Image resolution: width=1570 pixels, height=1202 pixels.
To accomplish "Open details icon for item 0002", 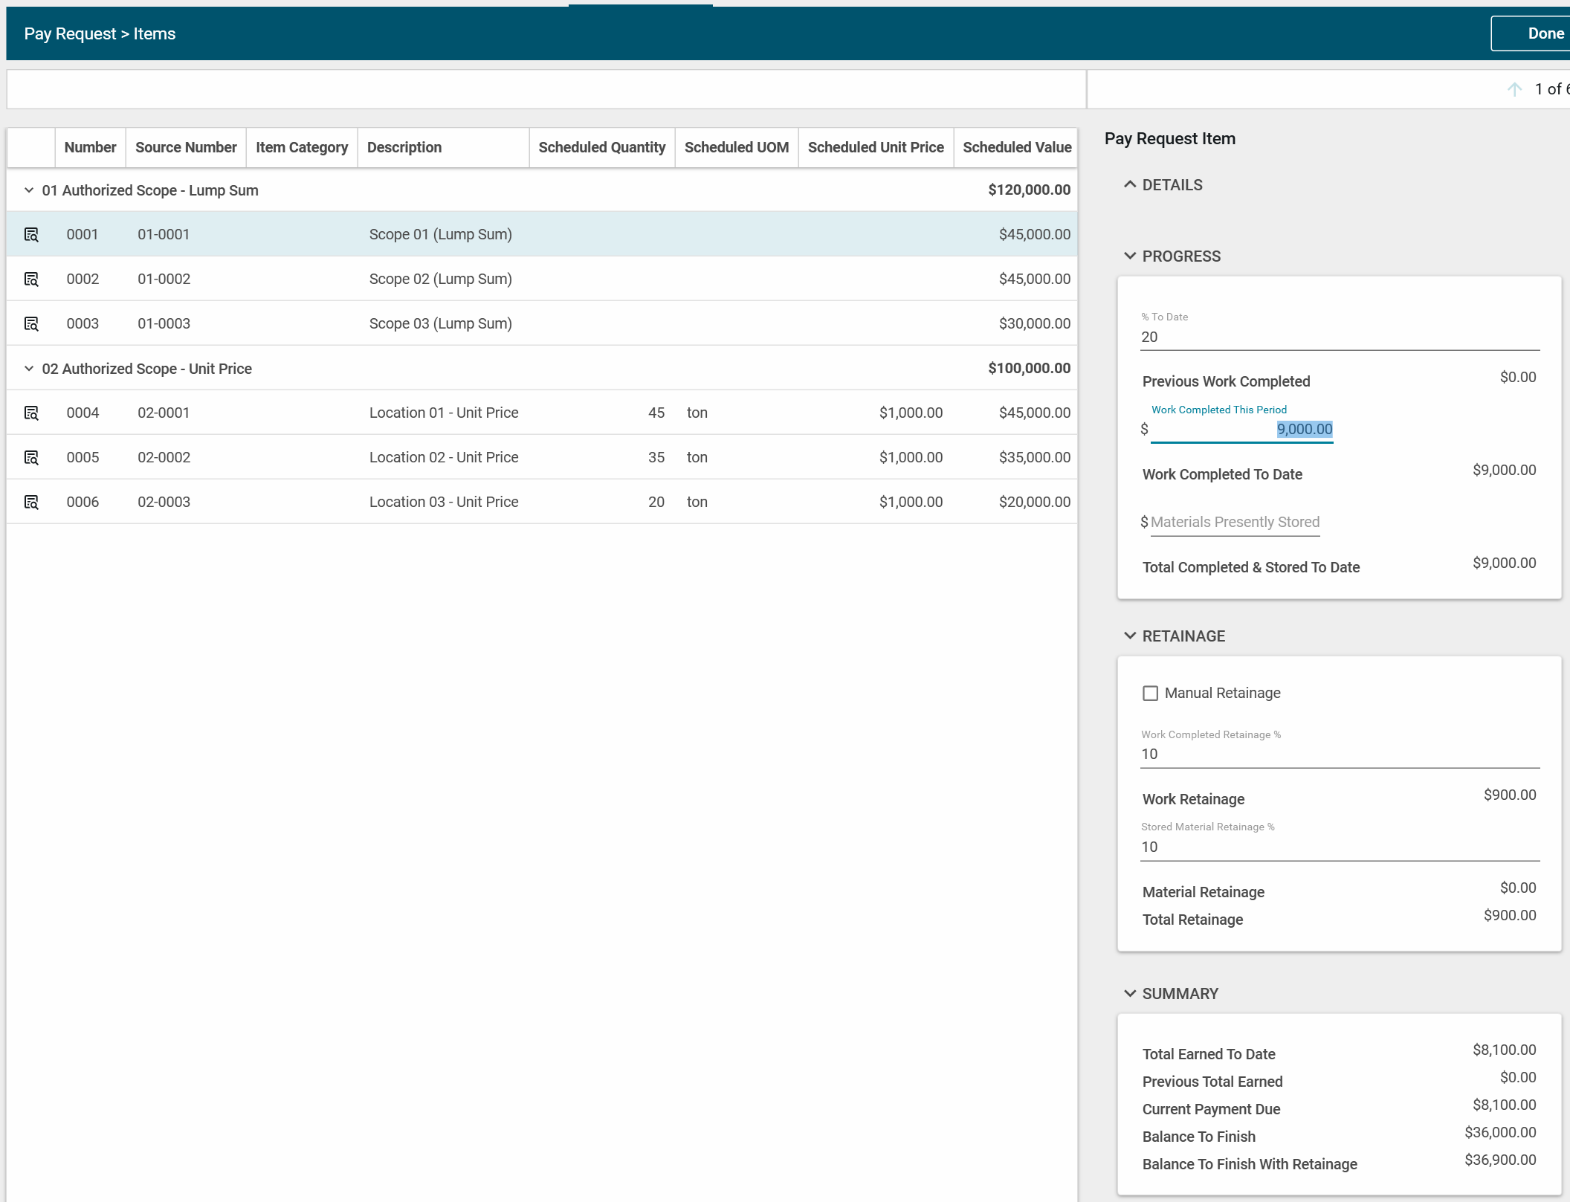I will click(31, 279).
